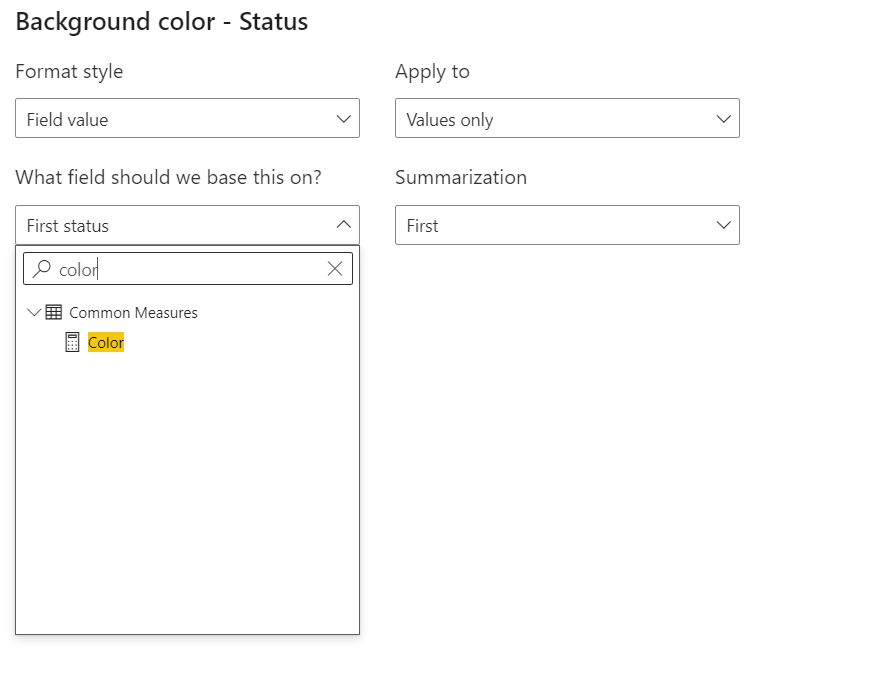Click the Background color - Status heading
Viewport: 877px width, 673px height.
(x=162, y=22)
